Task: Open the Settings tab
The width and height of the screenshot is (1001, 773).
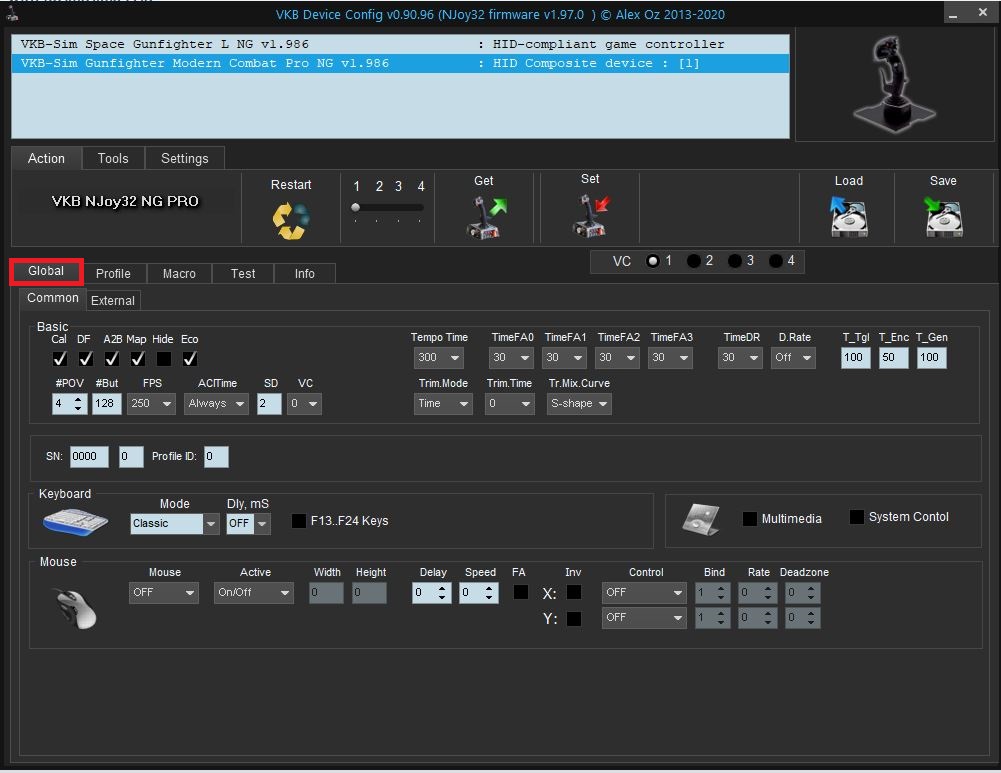Action: point(185,158)
